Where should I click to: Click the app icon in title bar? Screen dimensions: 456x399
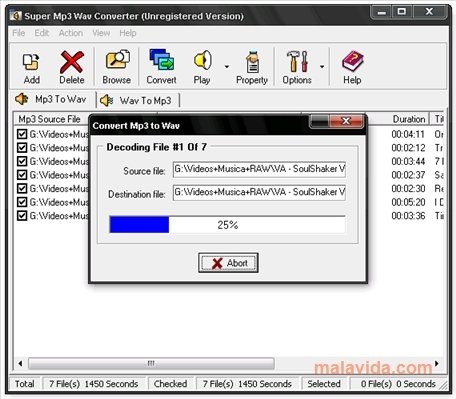point(16,15)
